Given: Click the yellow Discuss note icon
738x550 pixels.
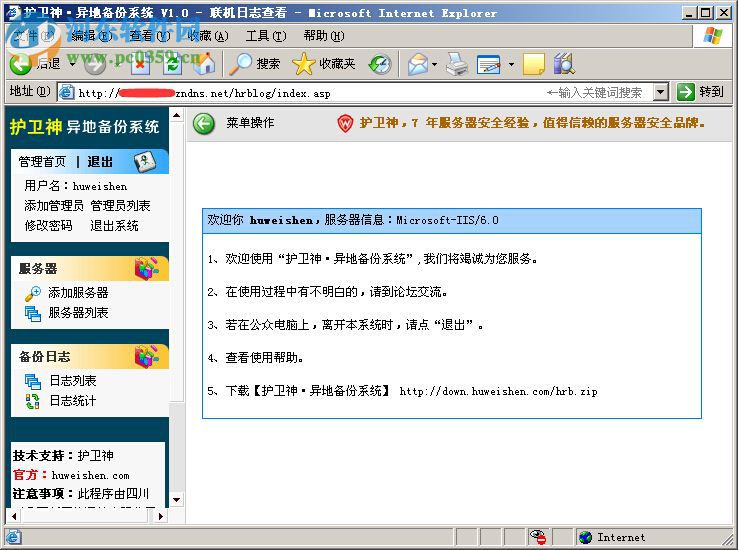Looking at the screenshot, I should tap(534, 64).
